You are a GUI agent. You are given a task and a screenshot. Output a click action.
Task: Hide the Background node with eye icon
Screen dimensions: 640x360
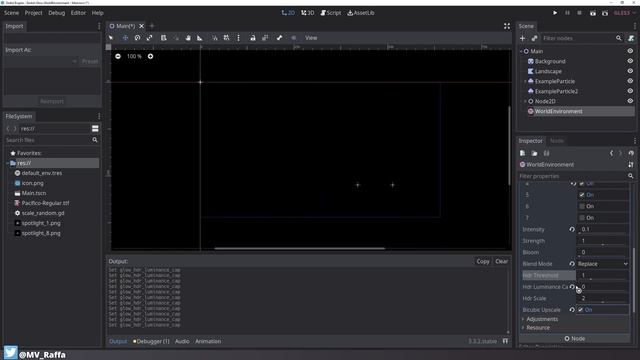click(x=630, y=61)
